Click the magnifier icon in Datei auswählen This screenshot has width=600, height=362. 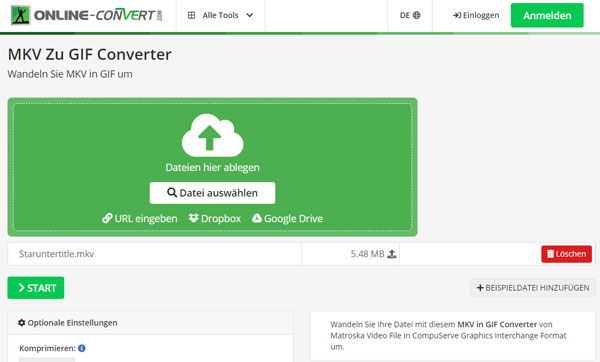(x=172, y=192)
